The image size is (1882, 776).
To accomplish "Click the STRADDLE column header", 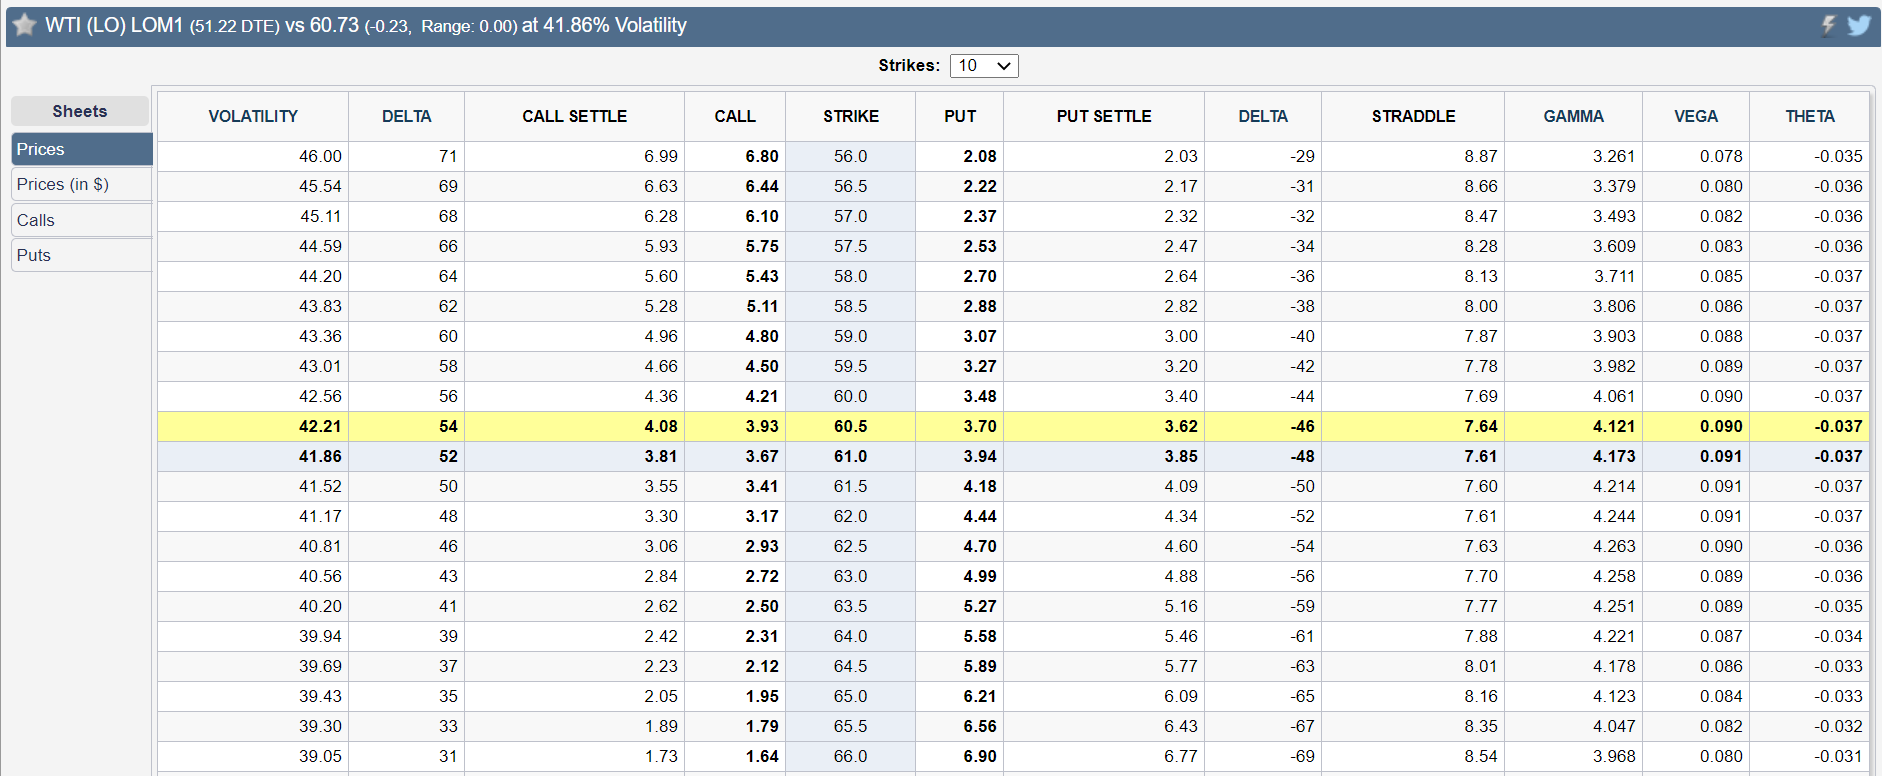I will [x=1413, y=116].
